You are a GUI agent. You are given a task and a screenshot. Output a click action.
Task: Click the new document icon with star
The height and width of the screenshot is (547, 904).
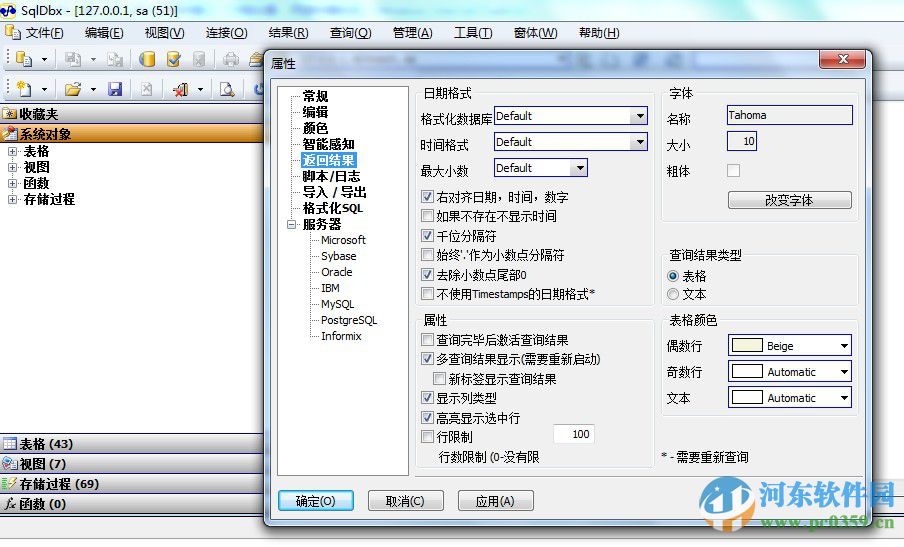click(24, 89)
